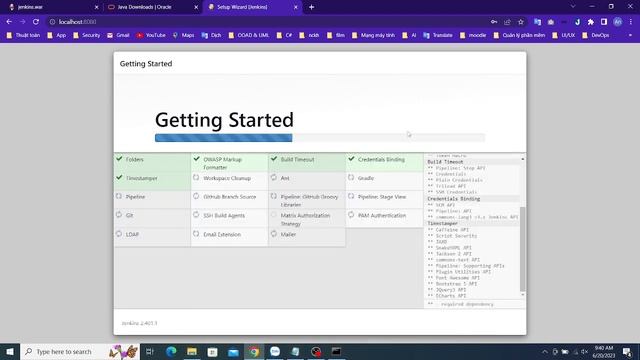This screenshot has height=360, width=640.
Task: Click the share page icon in address bar
Action: pos(507,22)
